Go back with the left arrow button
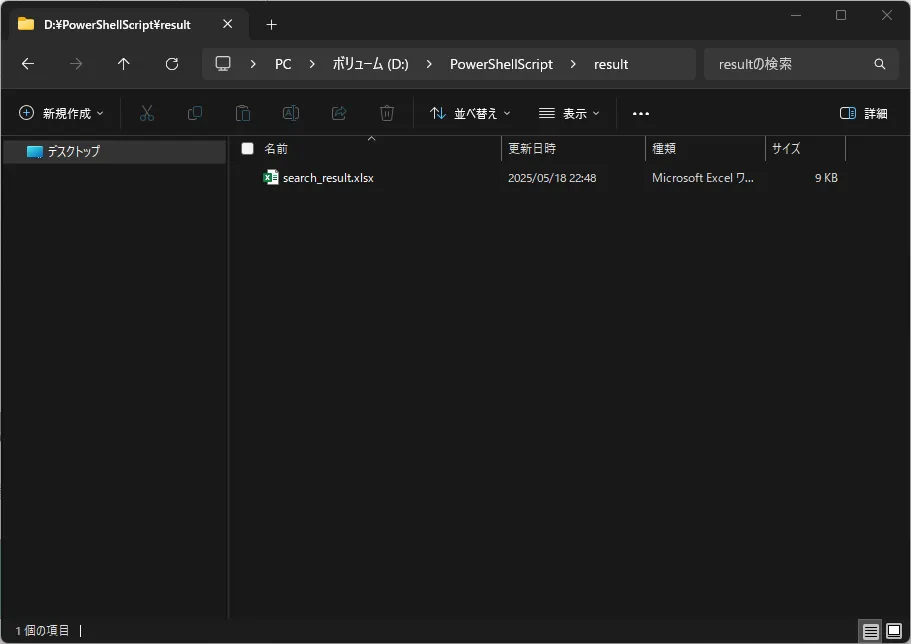The image size is (911, 644). (x=28, y=64)
